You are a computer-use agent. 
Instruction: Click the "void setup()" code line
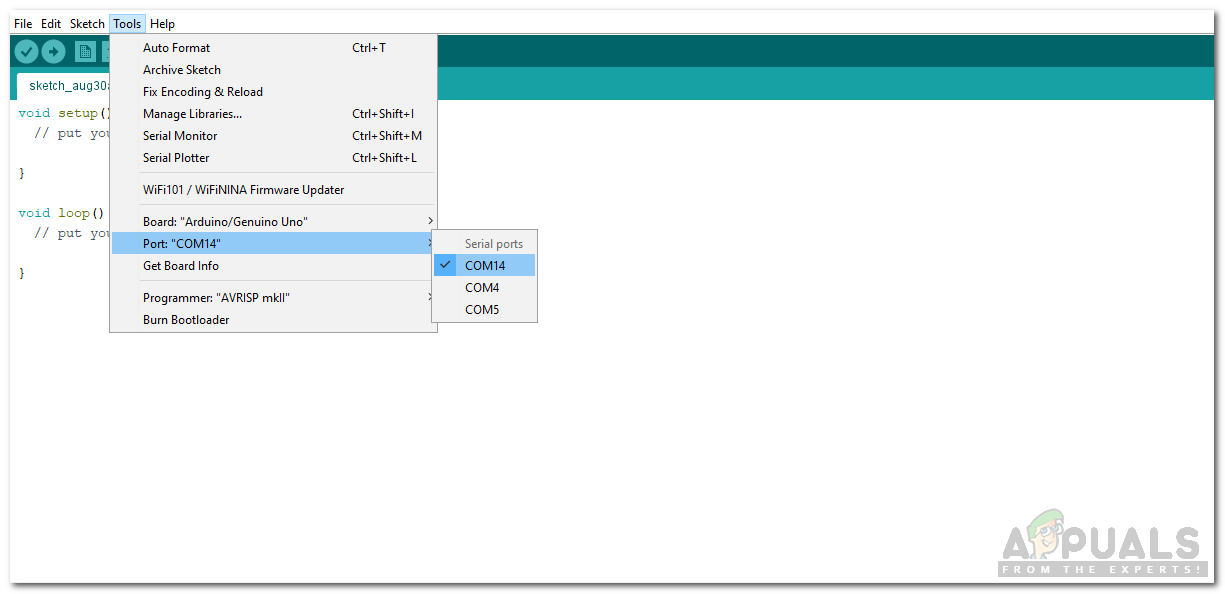tap(64, 113)
